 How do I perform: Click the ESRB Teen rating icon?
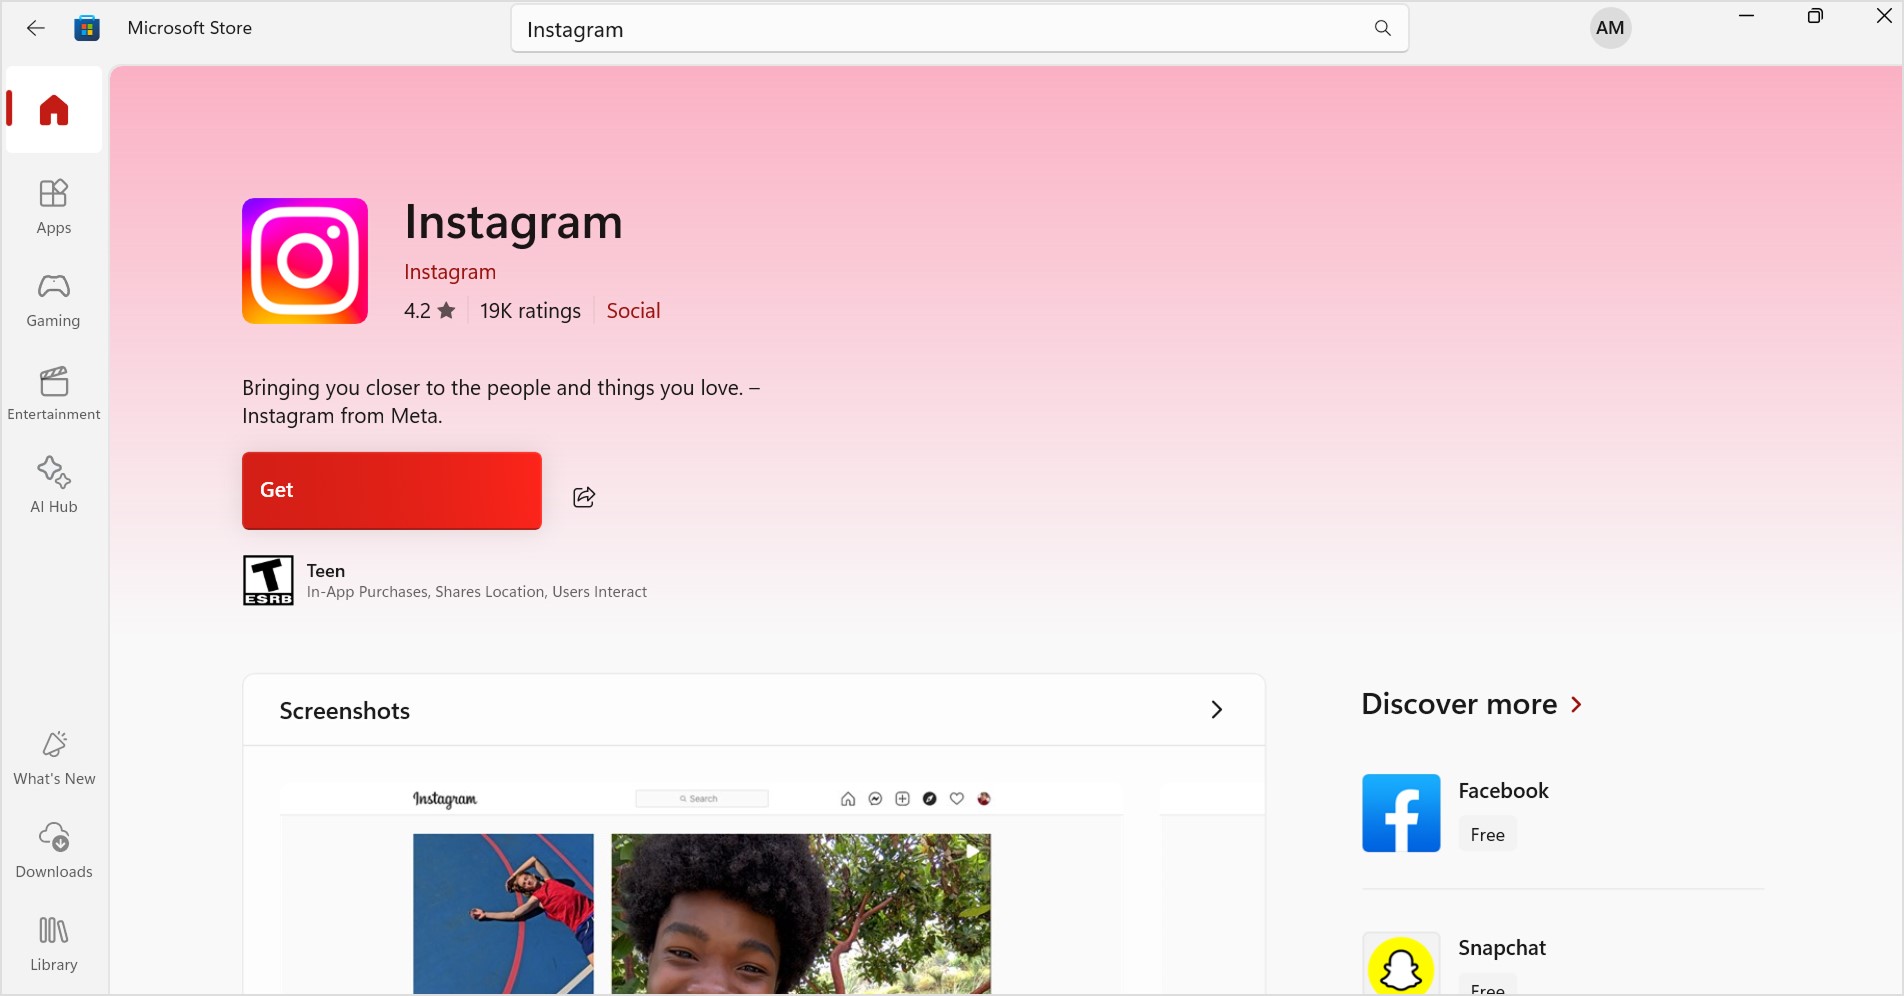click(x=268, y=580)
